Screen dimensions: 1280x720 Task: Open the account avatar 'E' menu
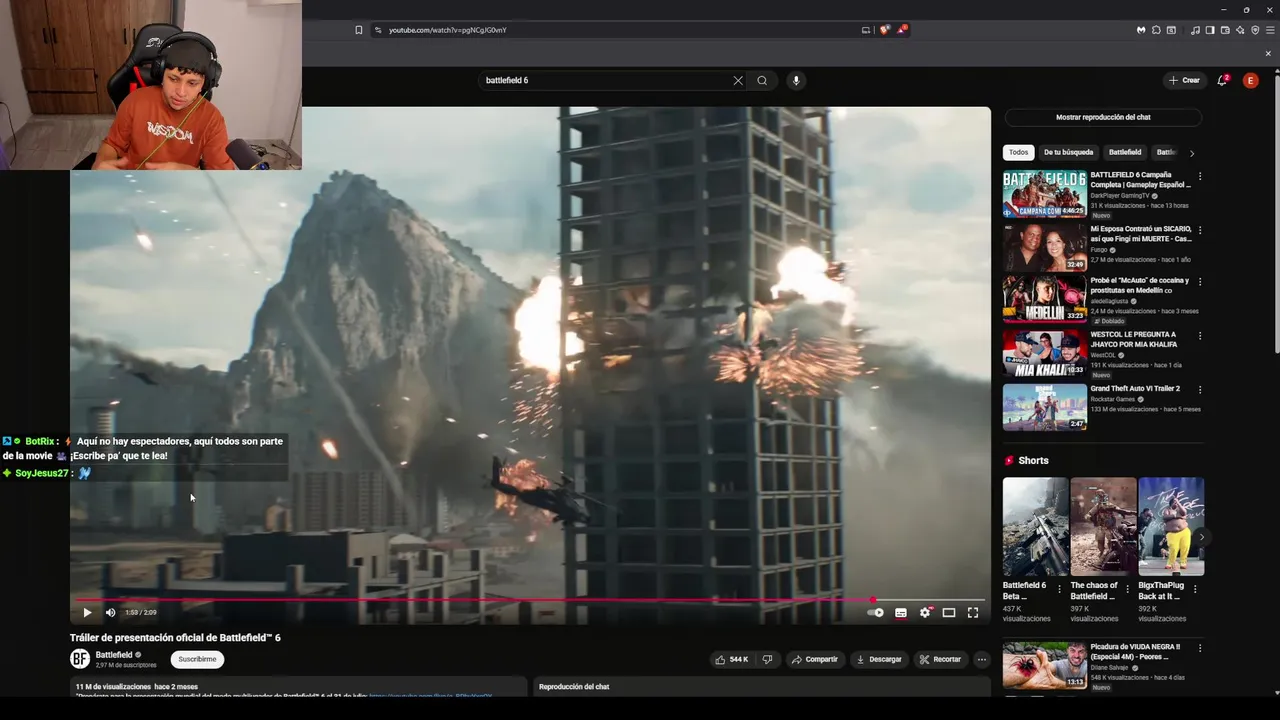pyautogui.click(x=1250, y=80)
